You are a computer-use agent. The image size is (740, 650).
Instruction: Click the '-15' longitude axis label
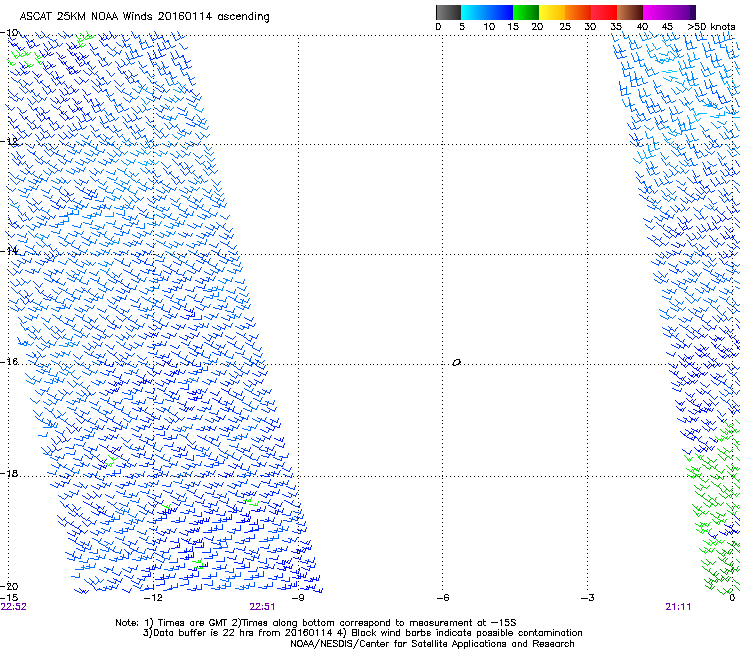click(x=9, y=598)
